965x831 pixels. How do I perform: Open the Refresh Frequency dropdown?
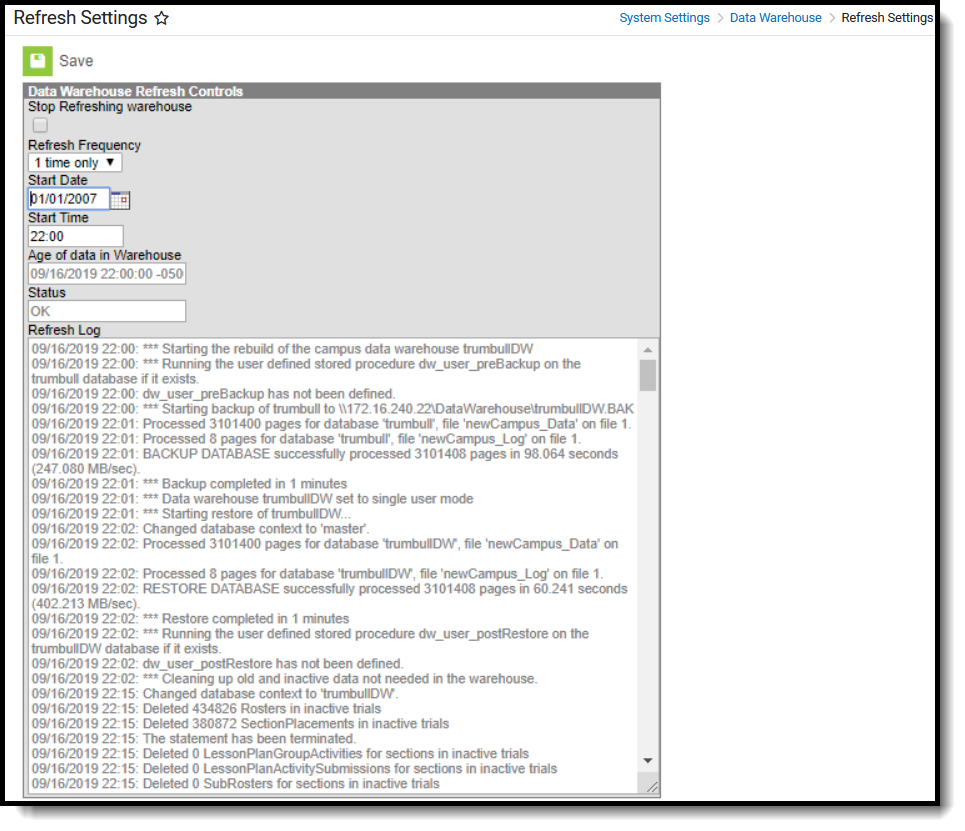[x=75, y=163]
